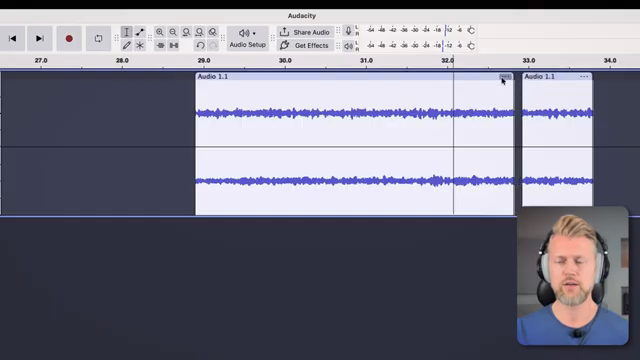Select the Selection (I-beam) tool
This screenshot has height=360, width=640.
point(127,32)
